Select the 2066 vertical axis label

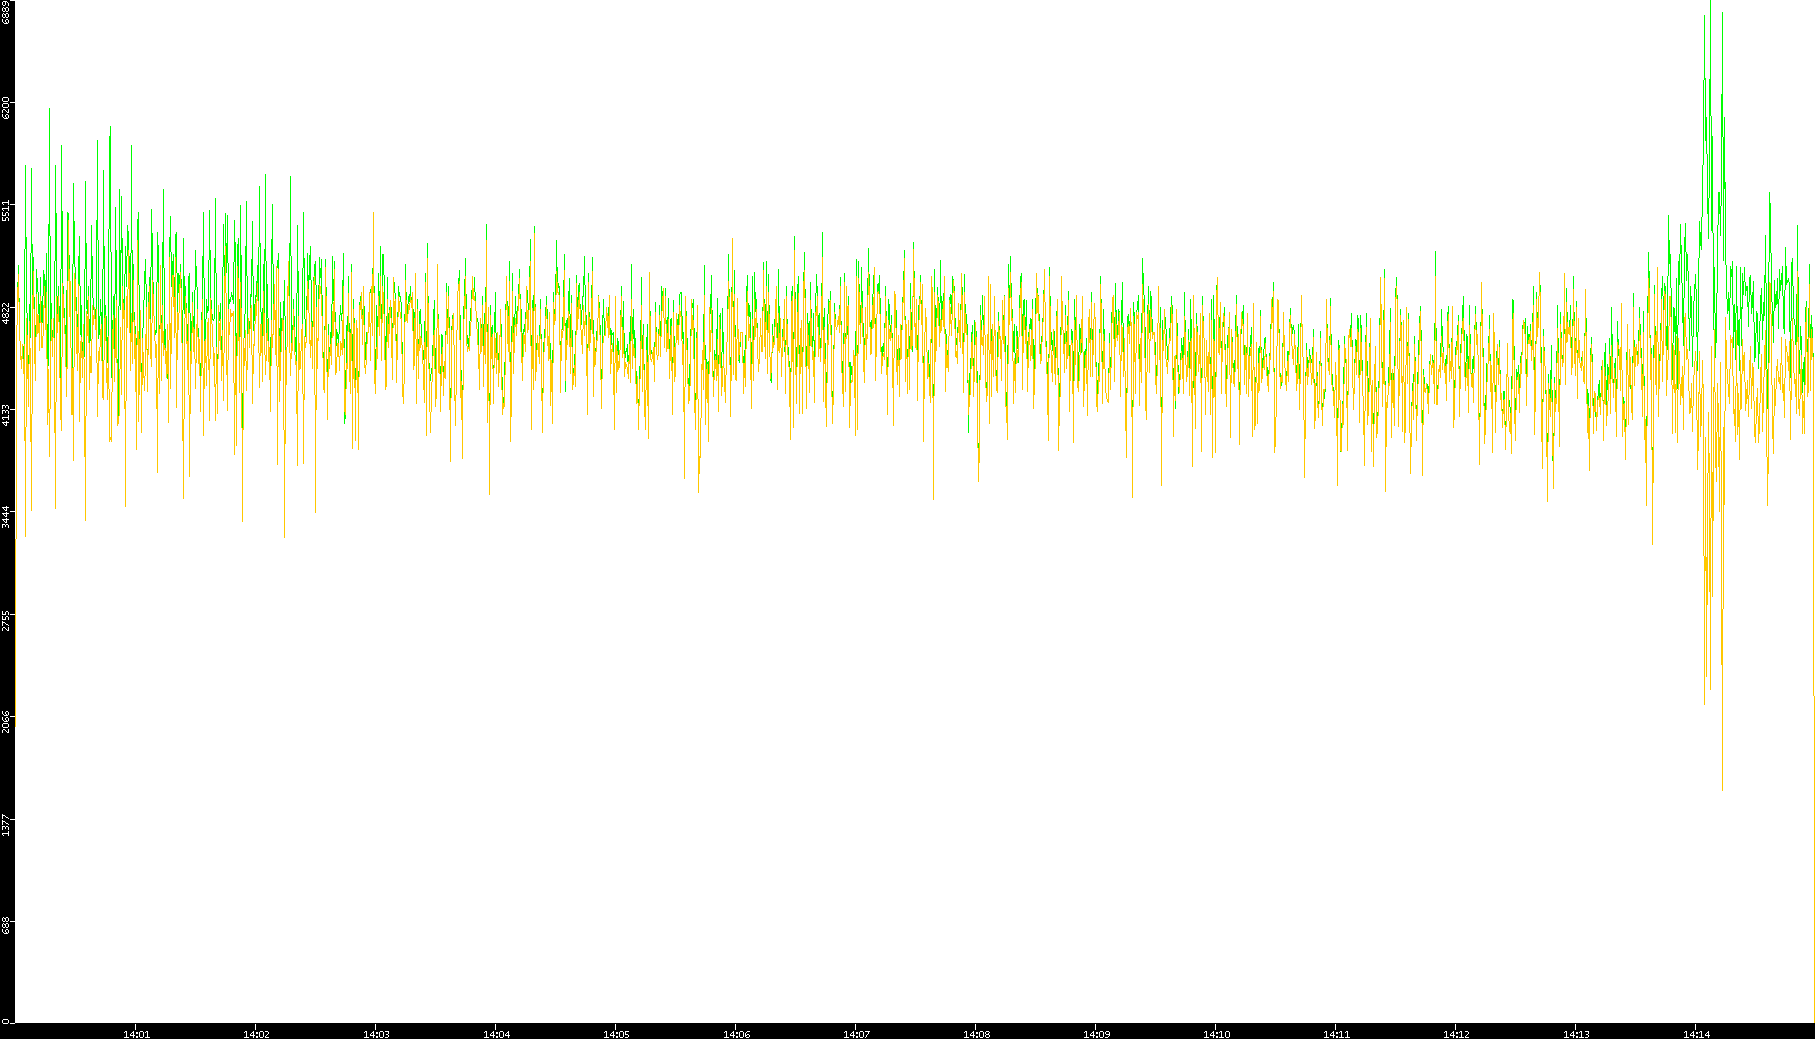[7, 722]
